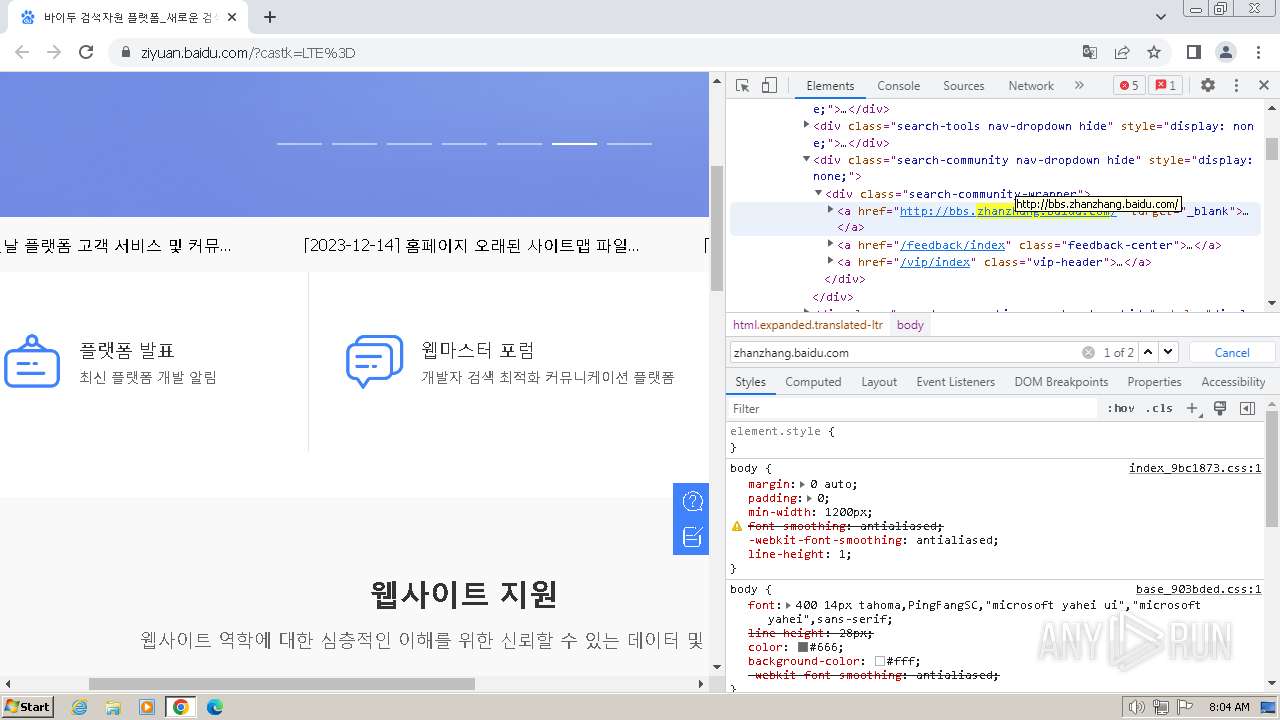1280x720 pixels.
Task: Open the webmaster forum chat icon
Action: point(374,362)
